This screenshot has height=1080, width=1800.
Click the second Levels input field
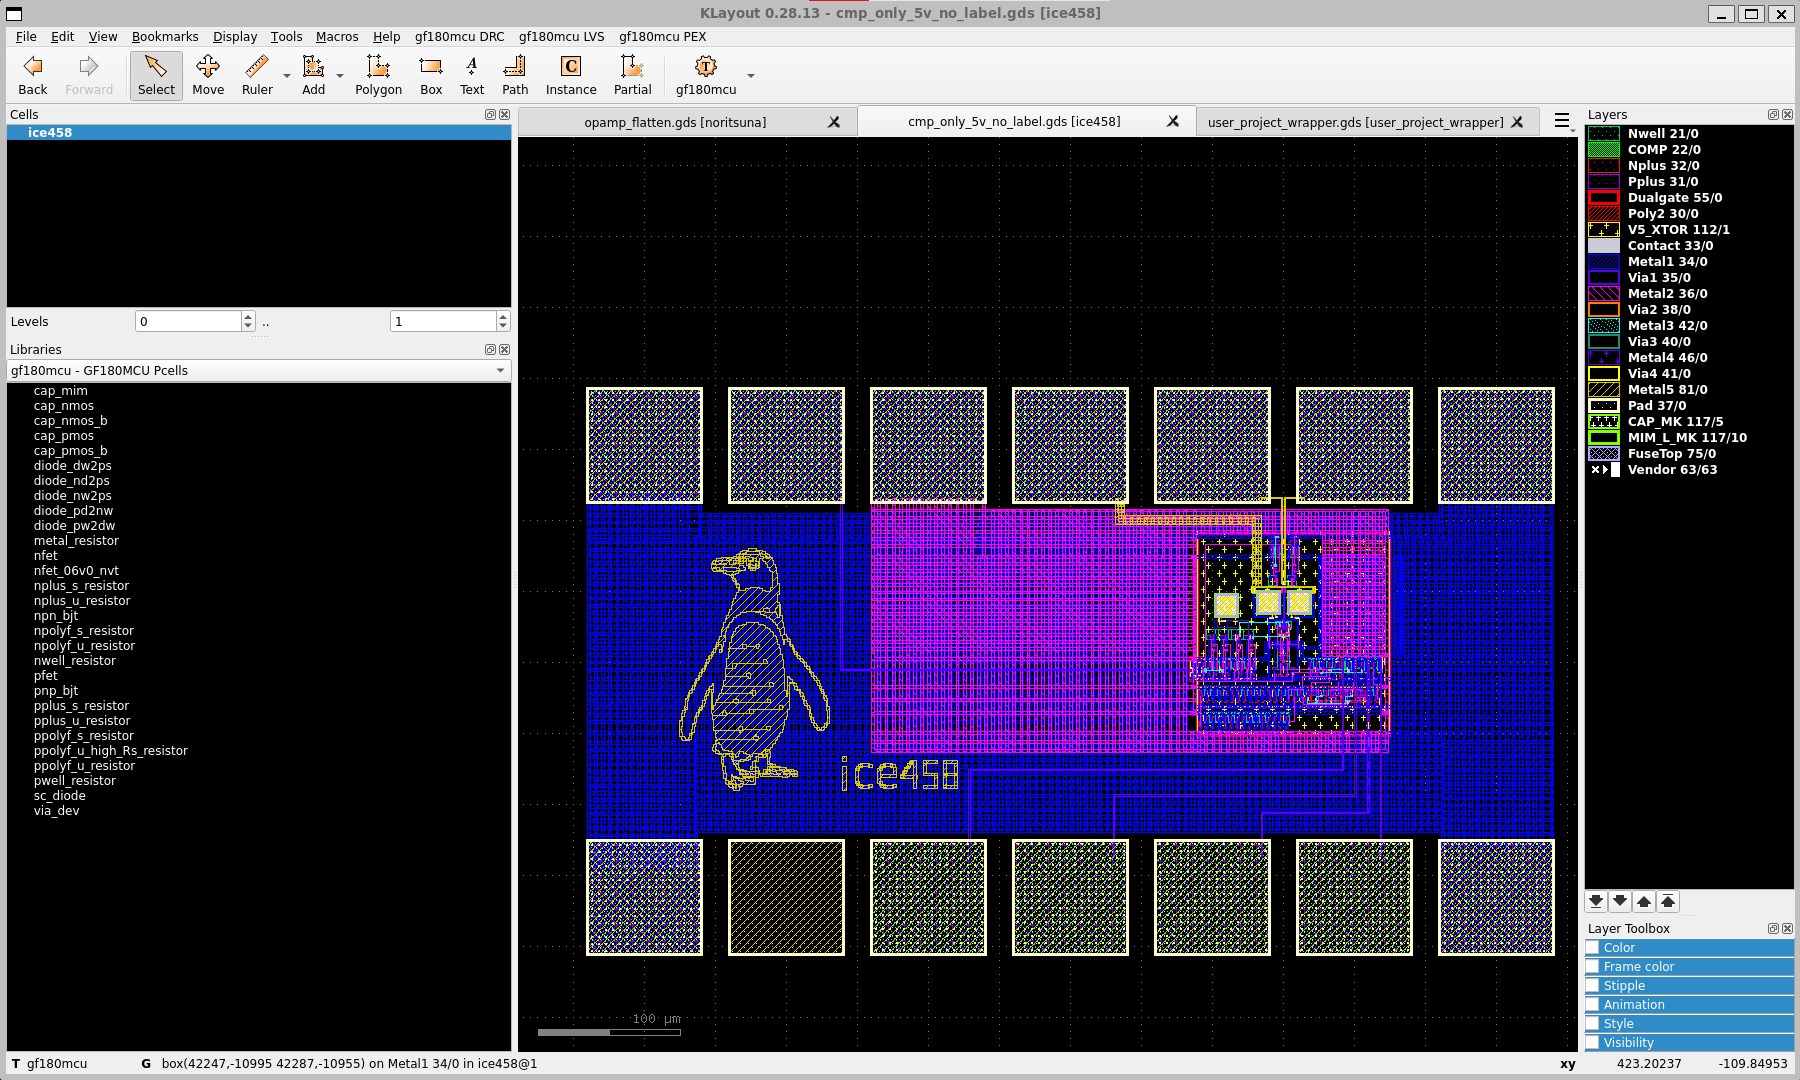[x=443, y=321]
